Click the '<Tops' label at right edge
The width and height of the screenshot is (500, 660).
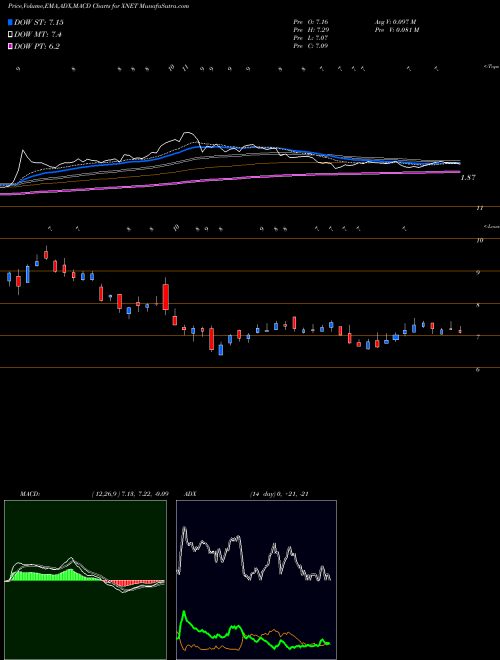pos(491,67)
